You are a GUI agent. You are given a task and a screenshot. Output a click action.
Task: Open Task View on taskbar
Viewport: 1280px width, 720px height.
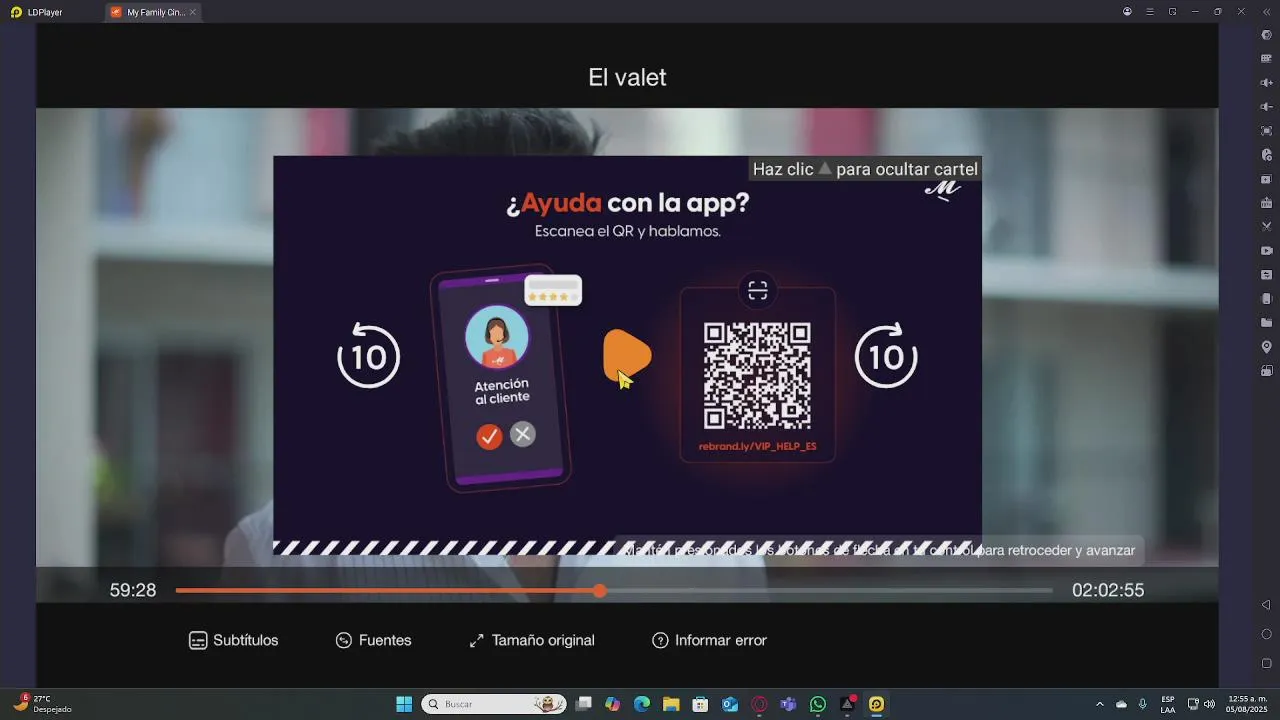click(585, 704)
